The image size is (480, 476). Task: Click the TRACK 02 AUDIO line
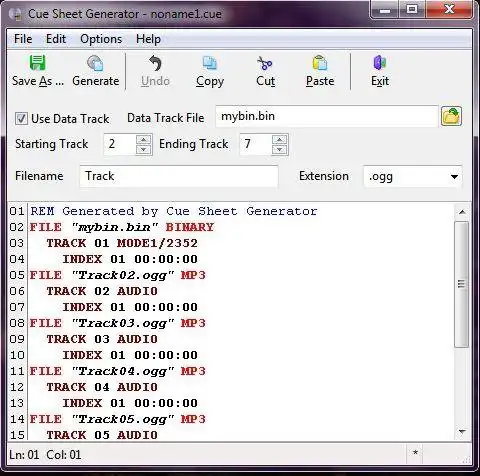tap(102, 291)
